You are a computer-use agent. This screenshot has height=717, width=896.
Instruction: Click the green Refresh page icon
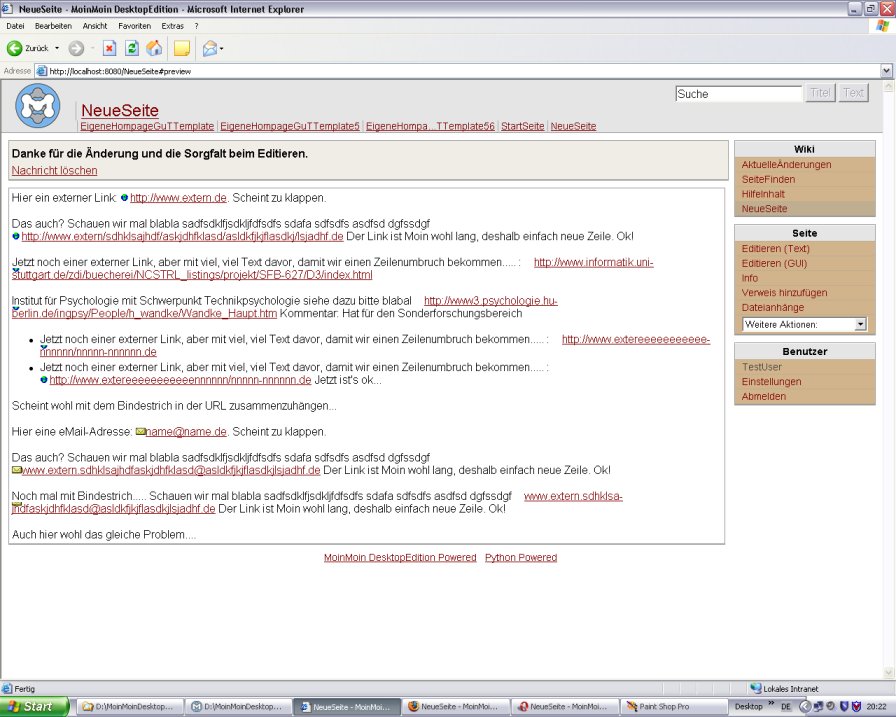pos(132,48)
